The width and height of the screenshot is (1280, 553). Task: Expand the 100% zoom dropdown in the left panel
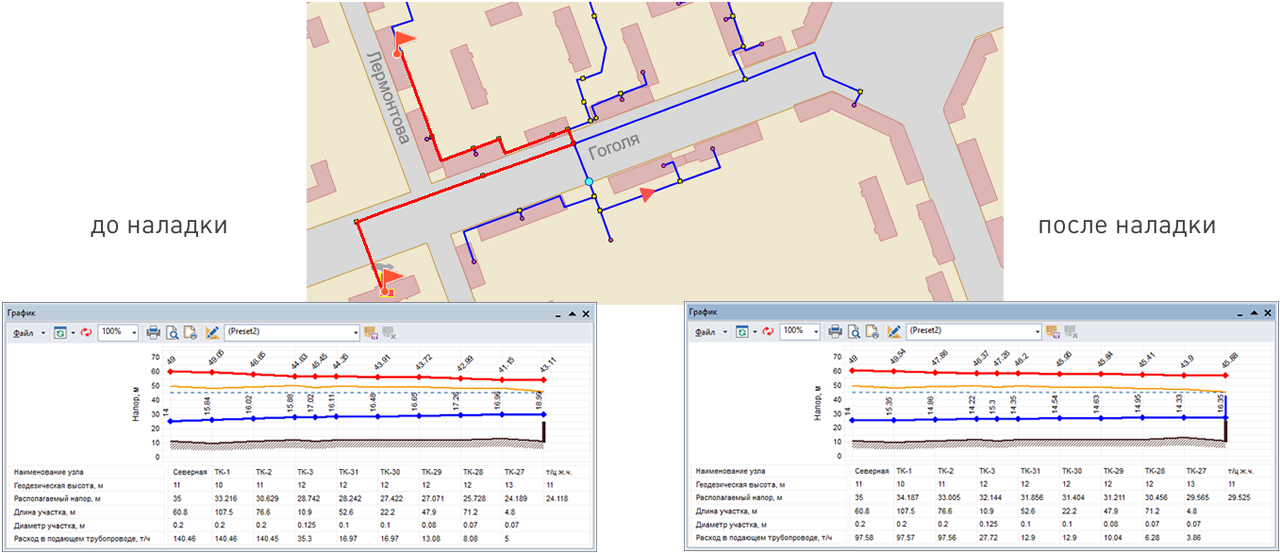[133, 332]
